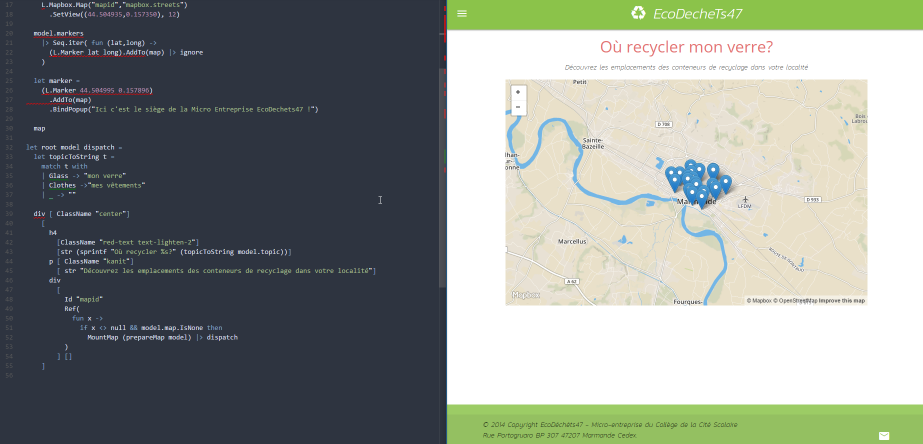Screen dimensions: 923x444
Task: Zoom out of the map with minus button
Action: [518, 107]
